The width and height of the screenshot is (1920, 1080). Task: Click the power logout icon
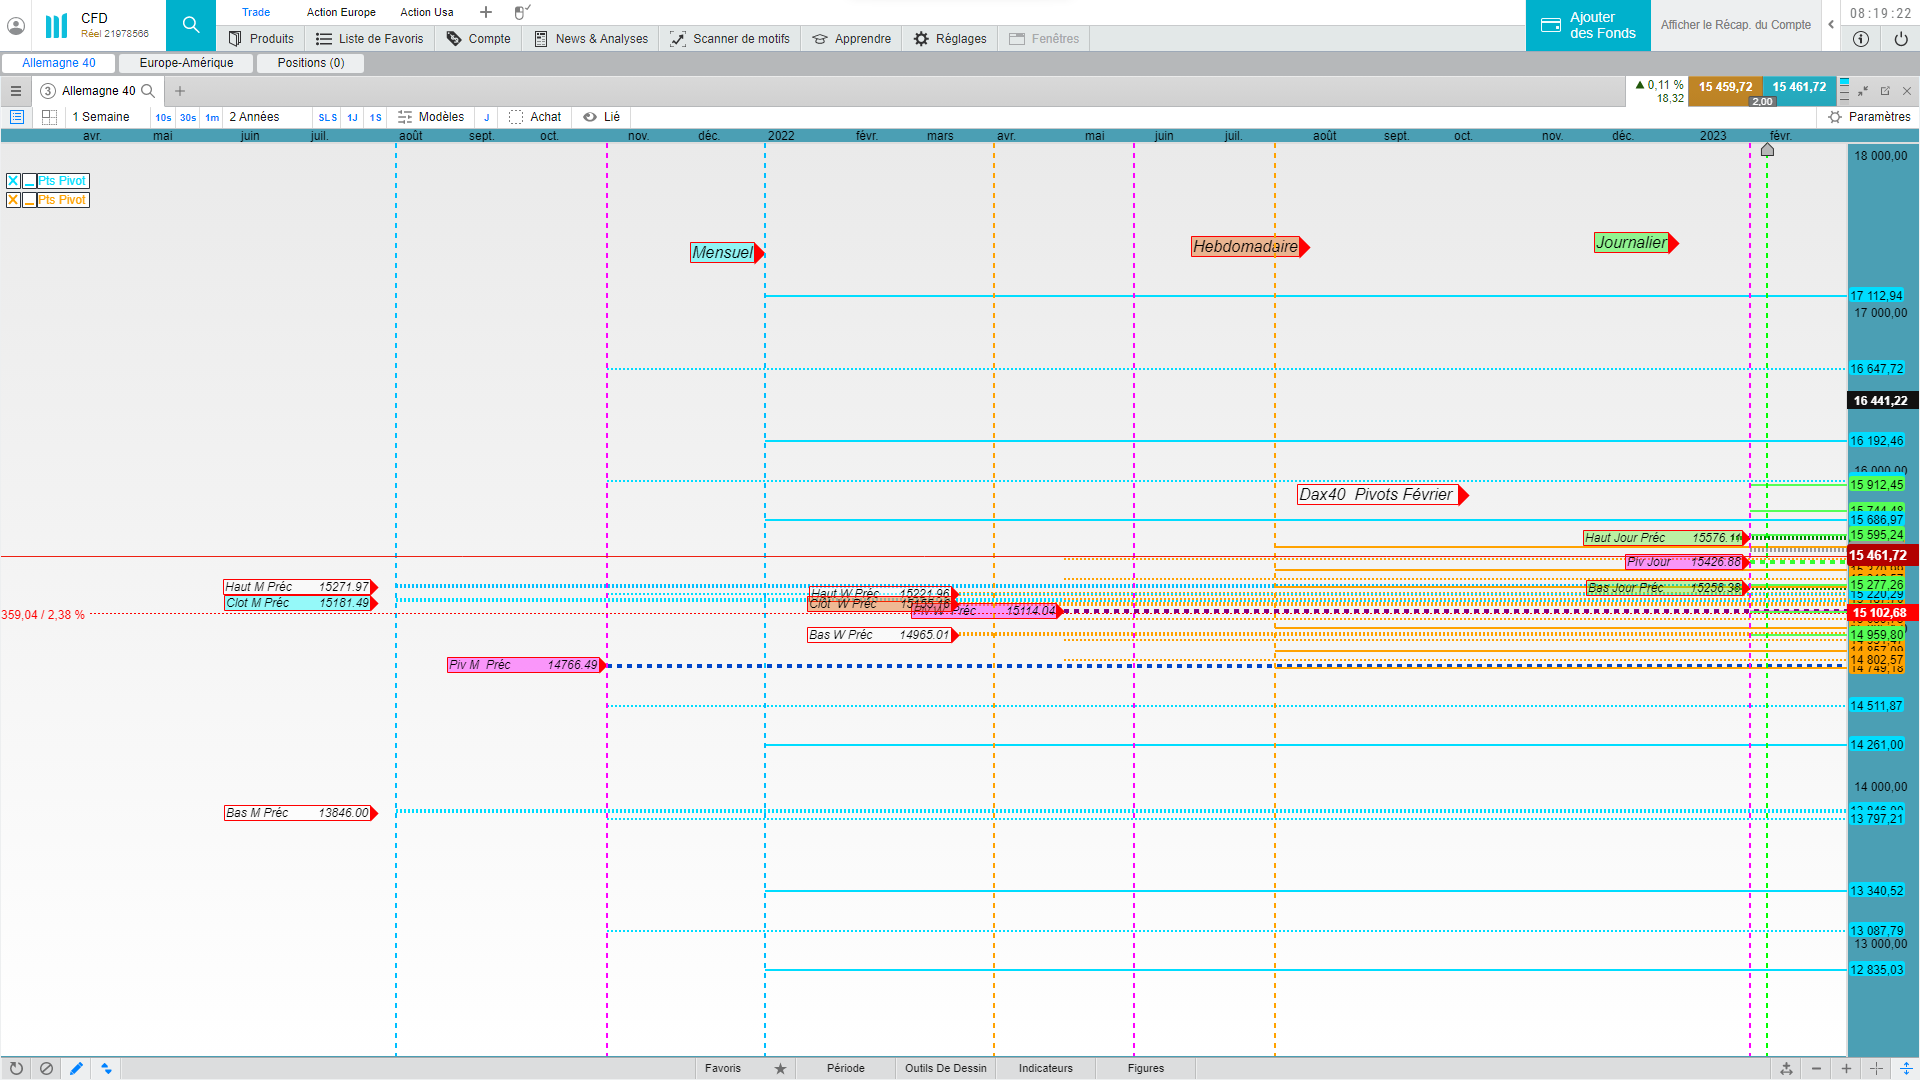[1900, 39]
